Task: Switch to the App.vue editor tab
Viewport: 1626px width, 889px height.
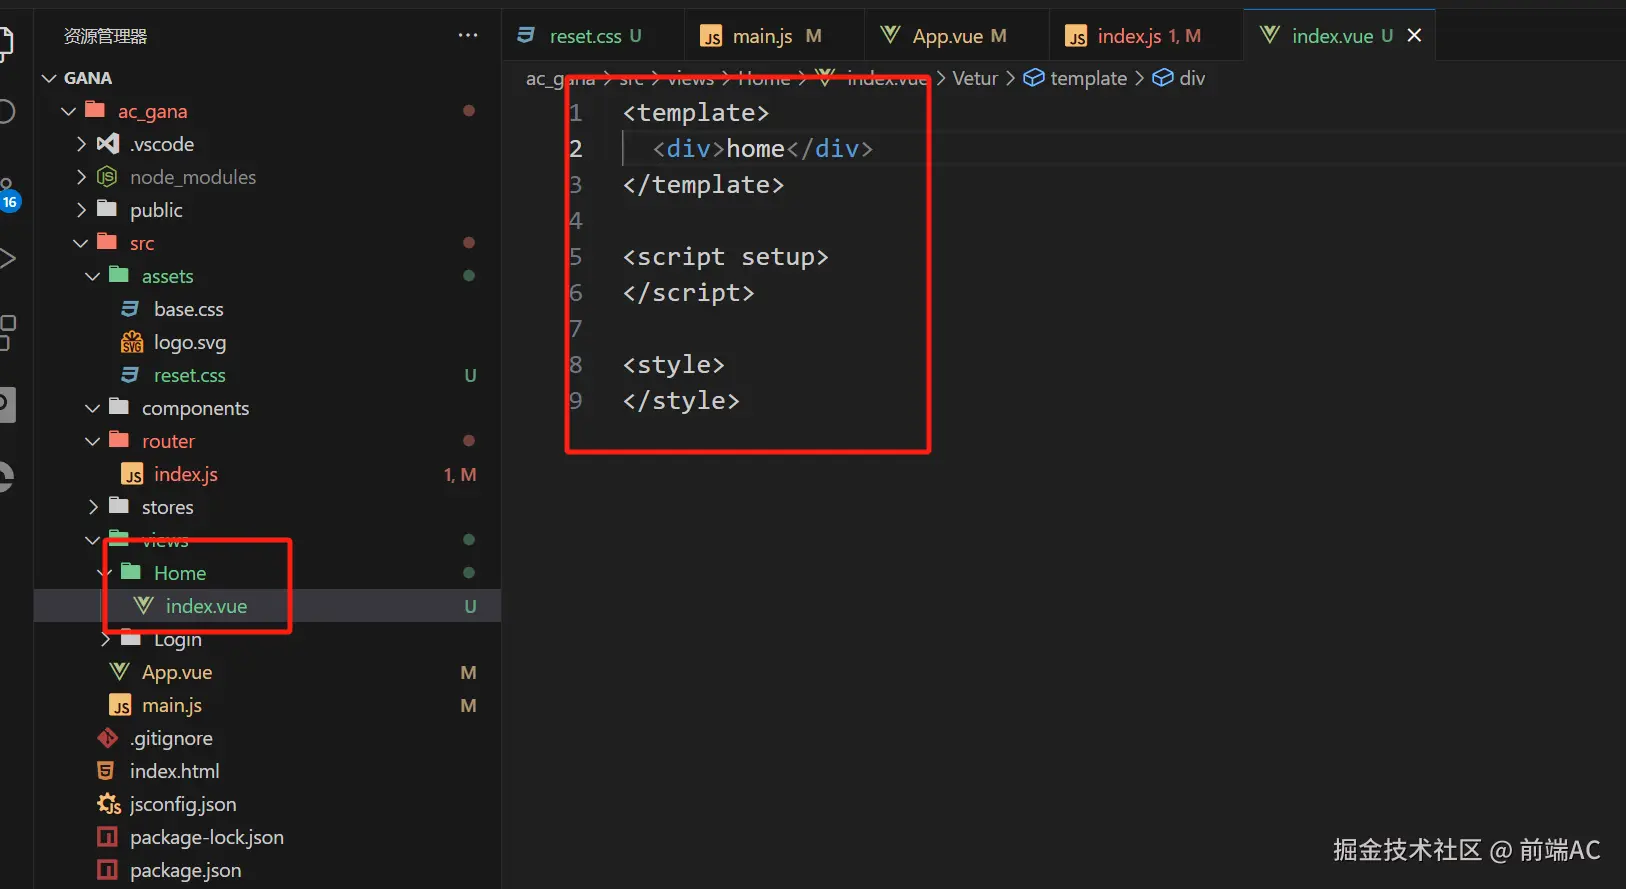Action: (947, 36)
